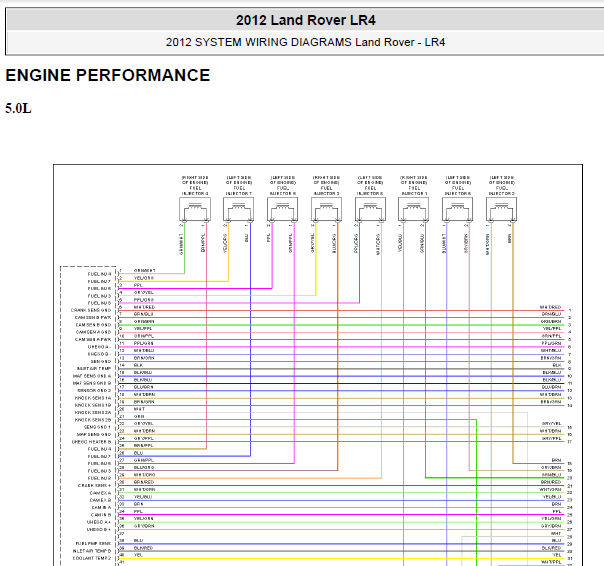Click the "ENGINE PERFORMANCE" heading
This screenshot has height=566, width=604.
(108, 75)
